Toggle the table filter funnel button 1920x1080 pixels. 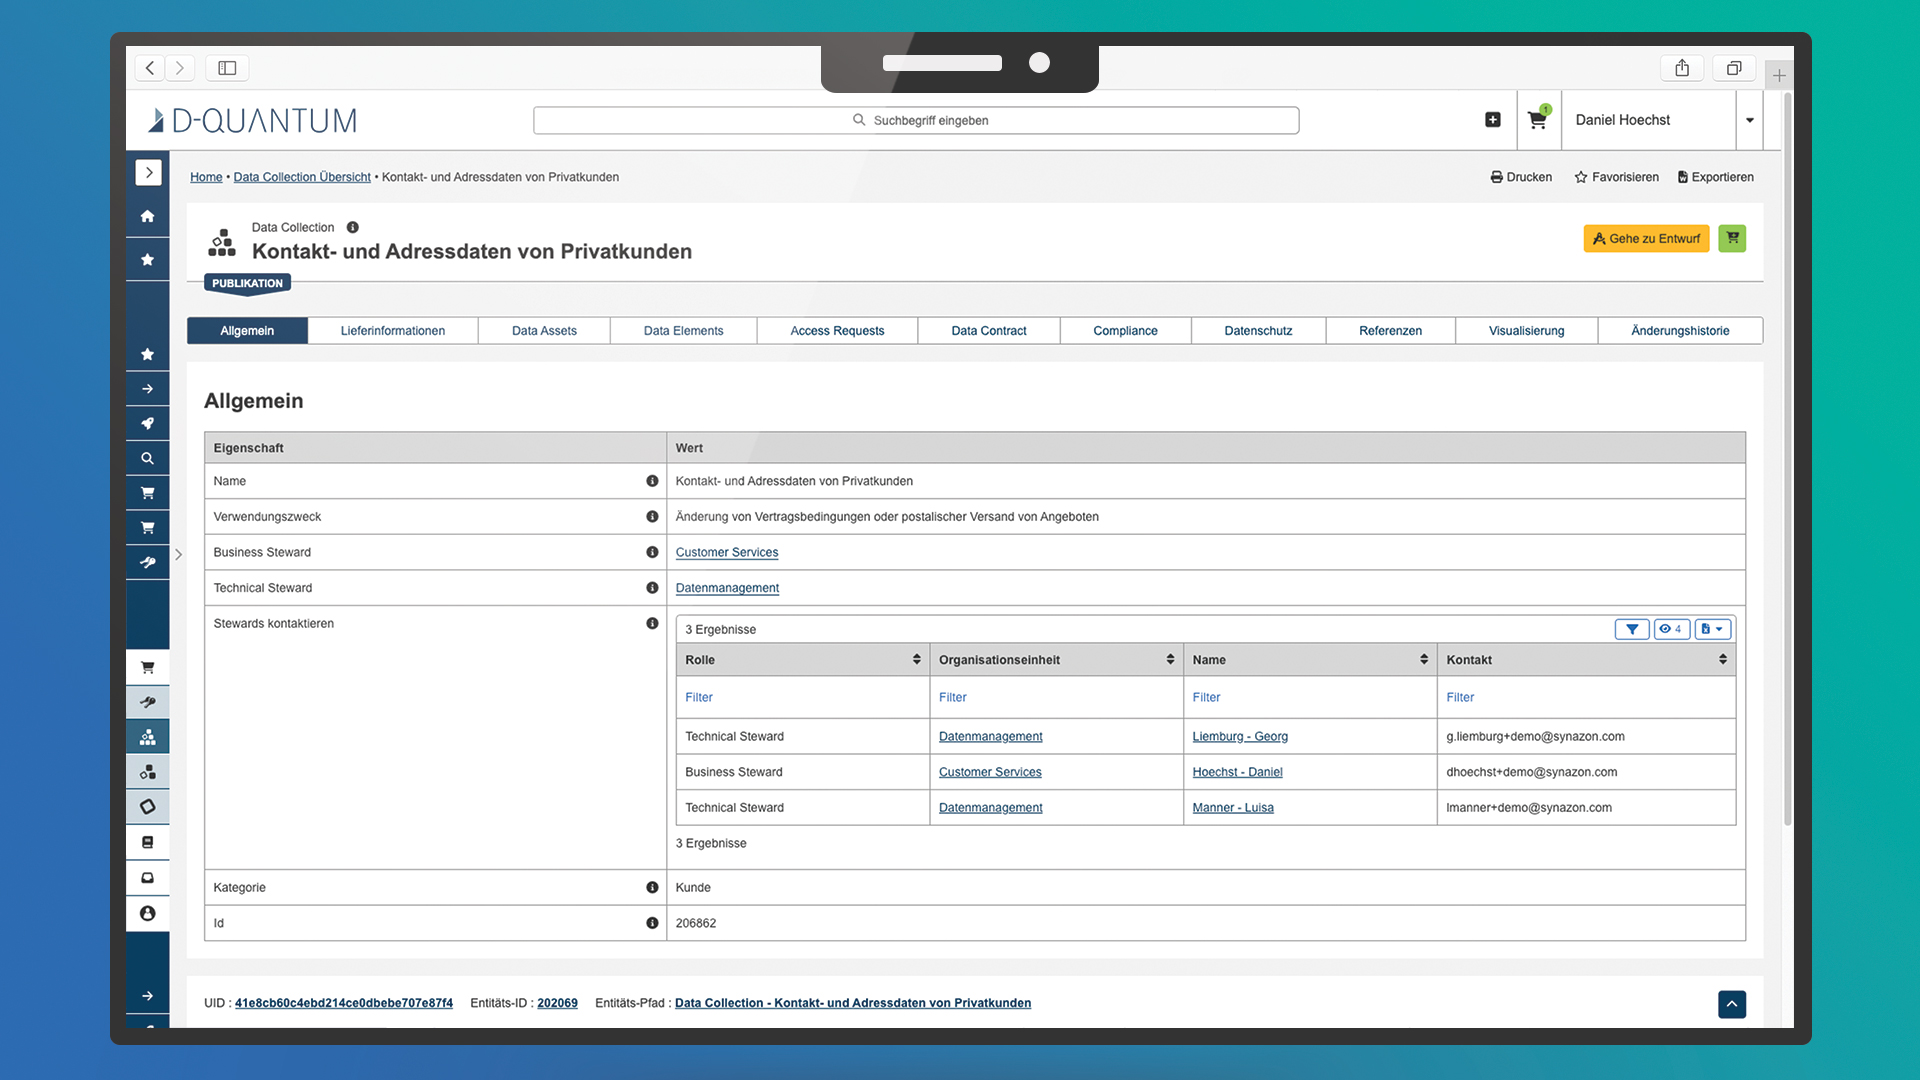[1632, 629]
